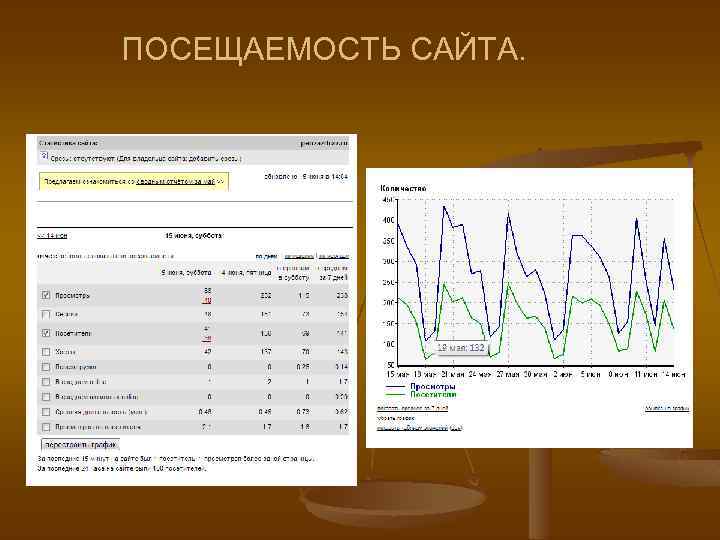
Task: Click the 'за 7 дней' column header
Action: tap(334, 277)
